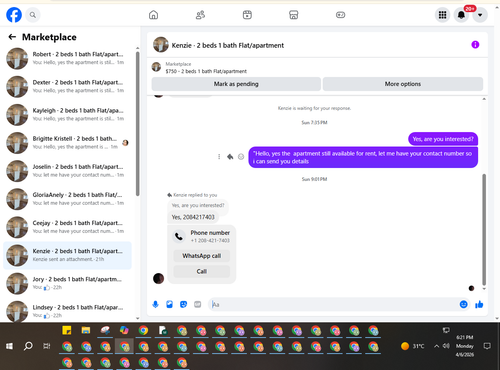Select the Kenzie conversation
The image size is (500, 370).
click(x=67, y=255)
